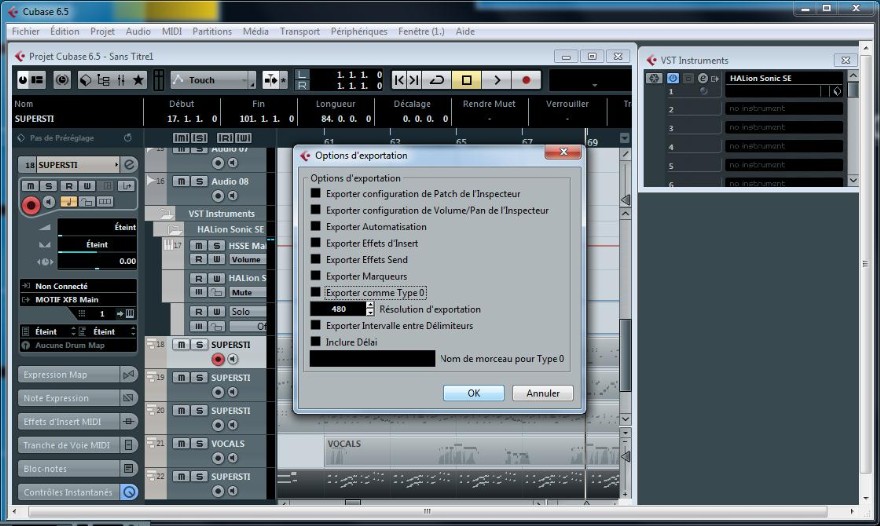Solo SUPERSTI track 22

[x=199, y=477]
